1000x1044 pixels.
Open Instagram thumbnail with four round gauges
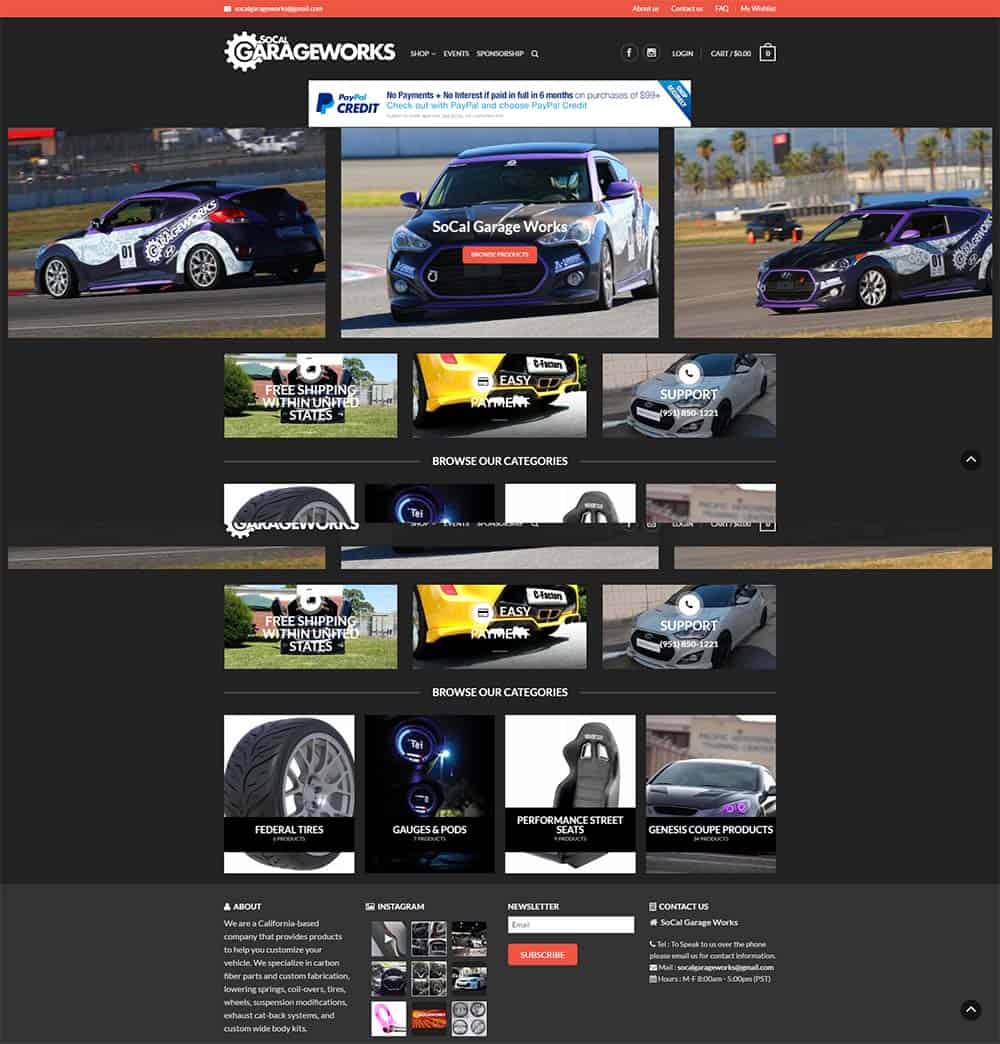point(469,1019)
